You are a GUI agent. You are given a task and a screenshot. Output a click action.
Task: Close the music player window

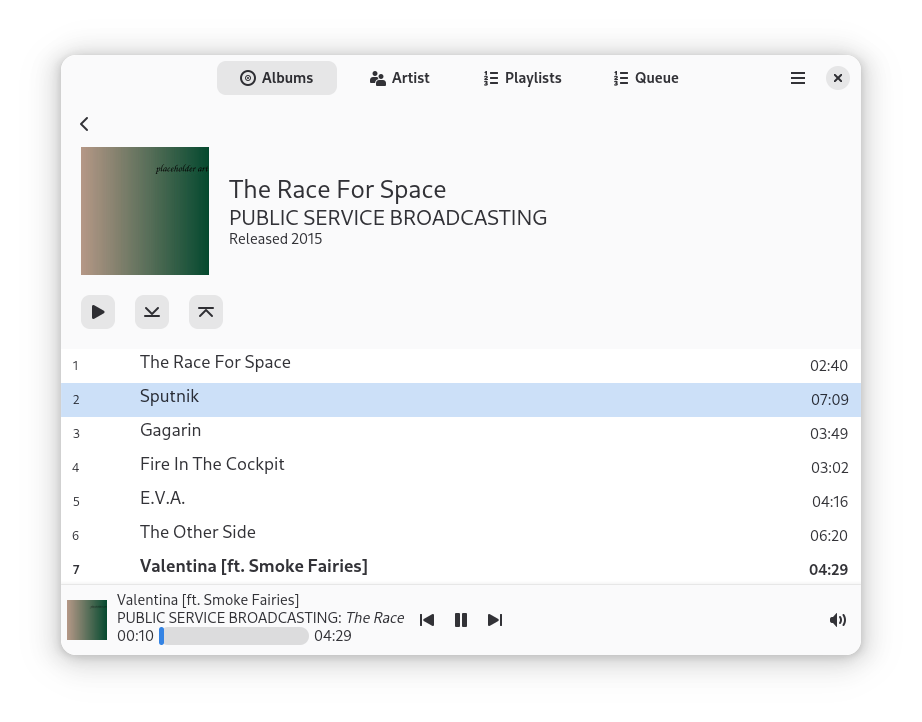point(837,78)
